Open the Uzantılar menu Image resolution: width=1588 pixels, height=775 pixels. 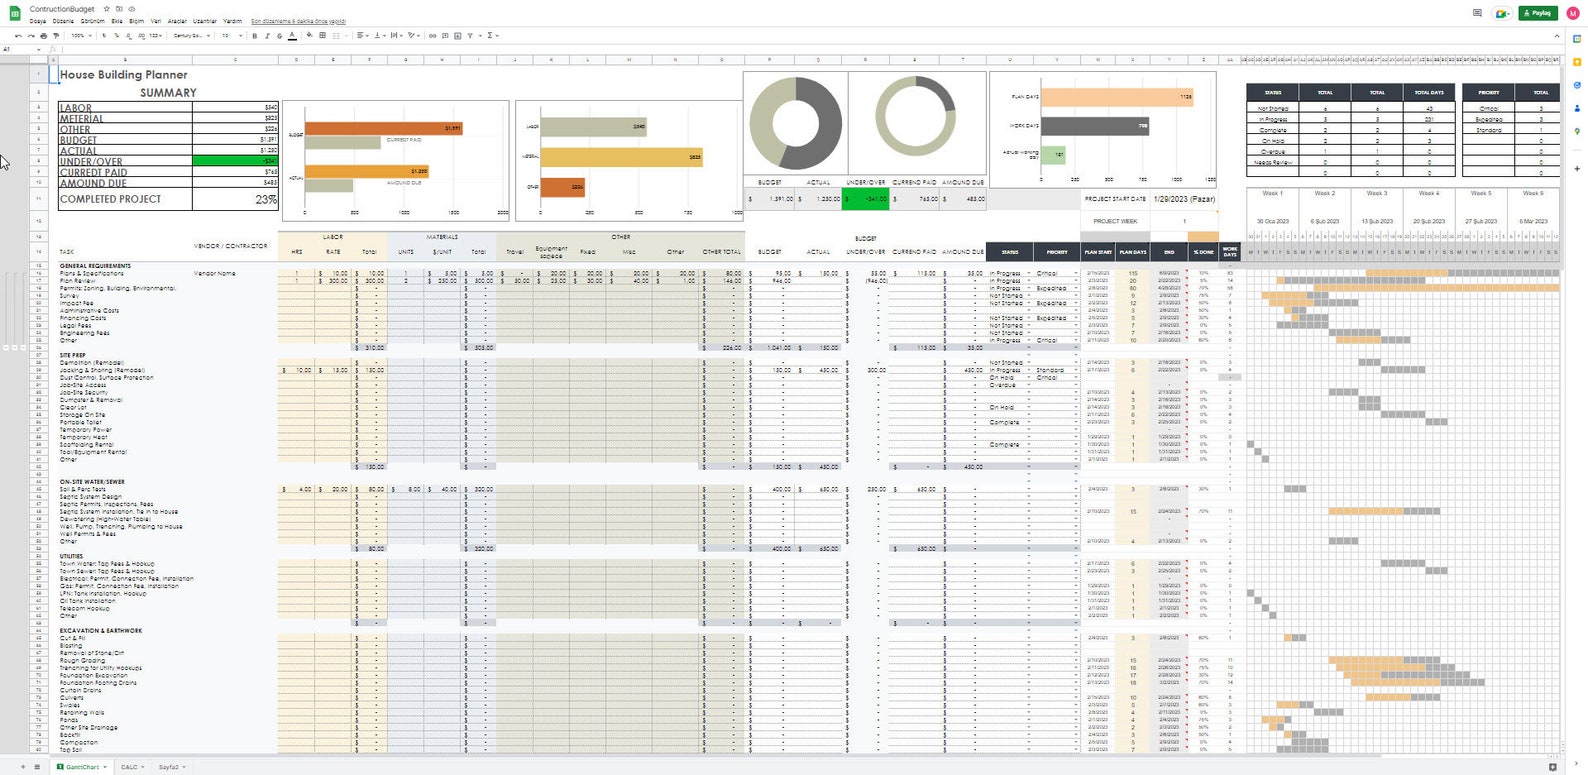204,21
